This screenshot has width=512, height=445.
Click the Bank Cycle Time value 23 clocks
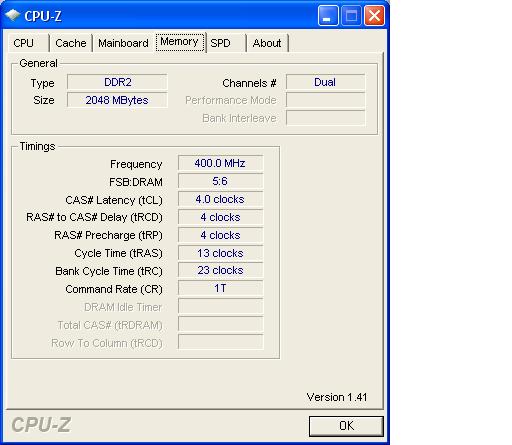220,270
